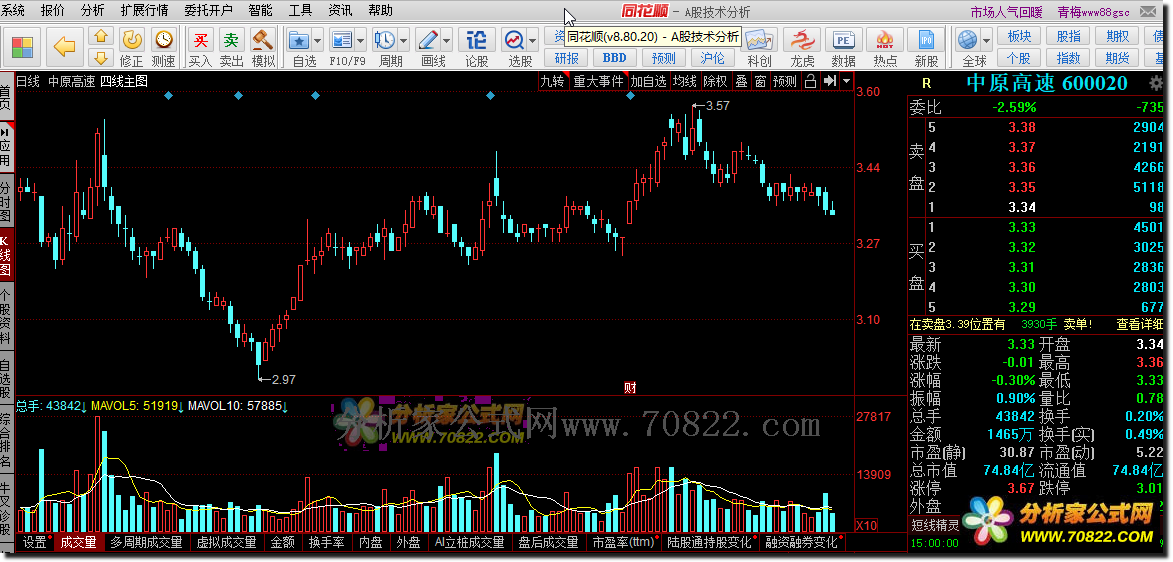Switch to the 市盈率(ttm) tab

pyautogui.click(x=622, y=542)
